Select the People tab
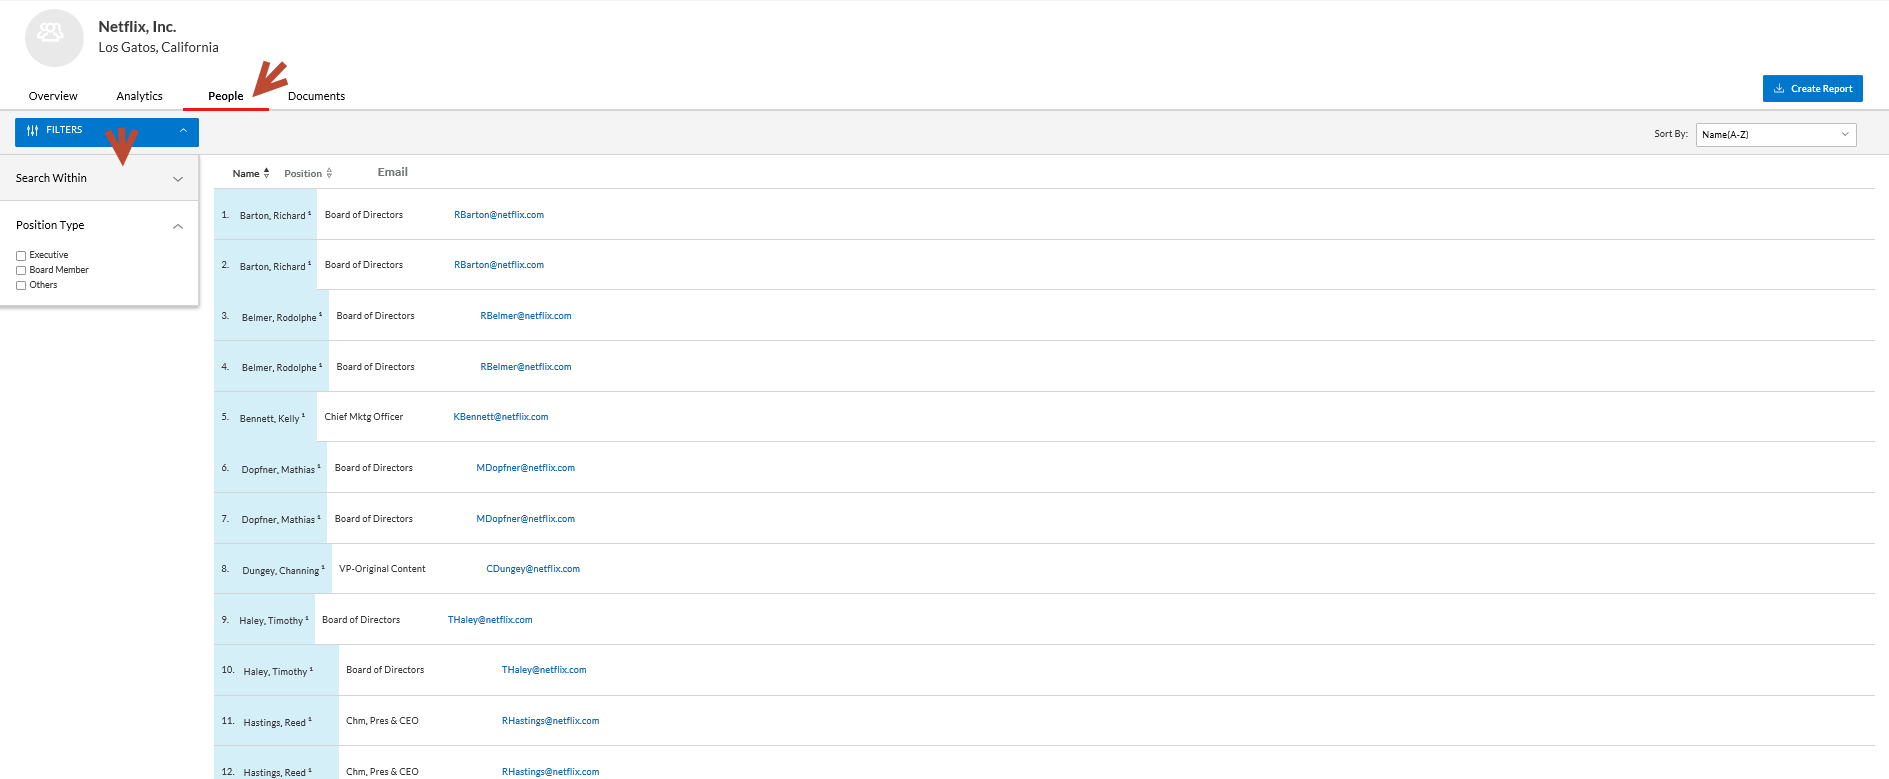 [x=226, y=96]
